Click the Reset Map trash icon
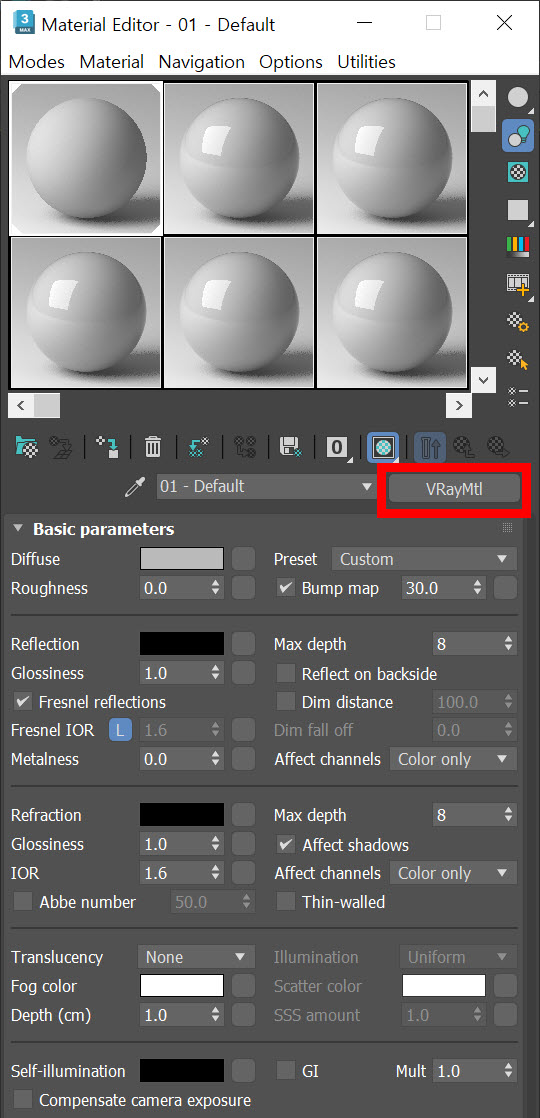The height and width of the screenshot is (1118, 540). coord(153,447)
